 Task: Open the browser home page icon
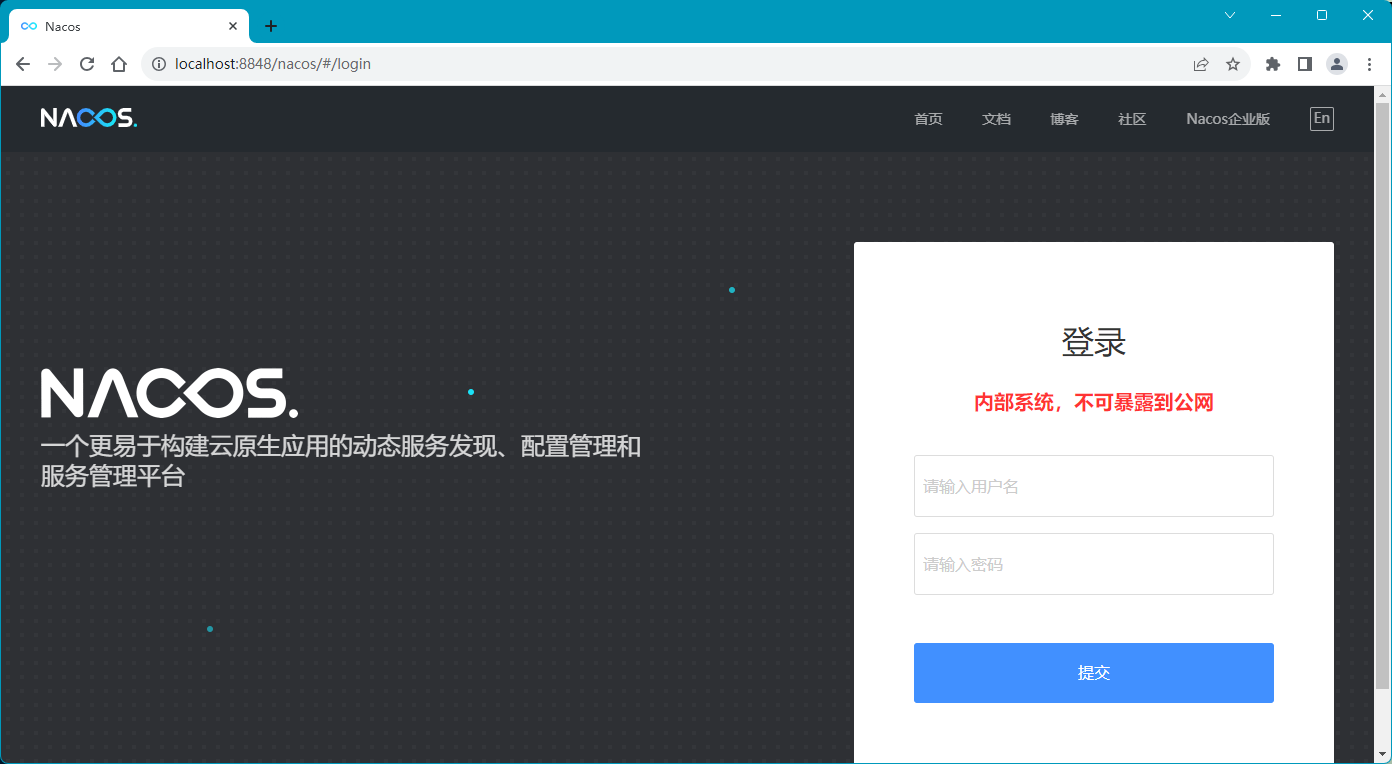click(119, 64)
